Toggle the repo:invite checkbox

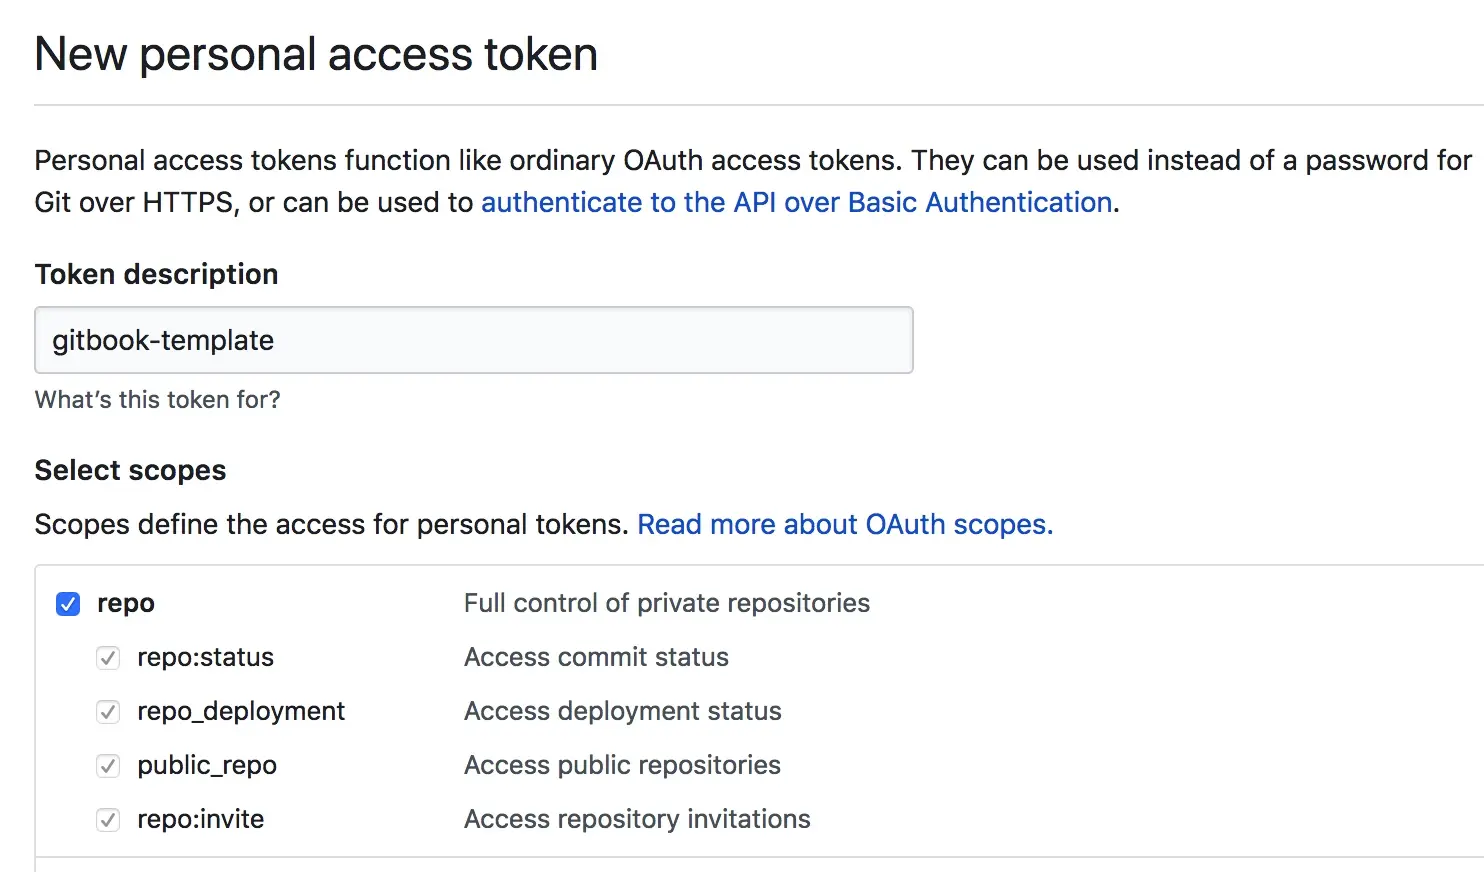108,820
